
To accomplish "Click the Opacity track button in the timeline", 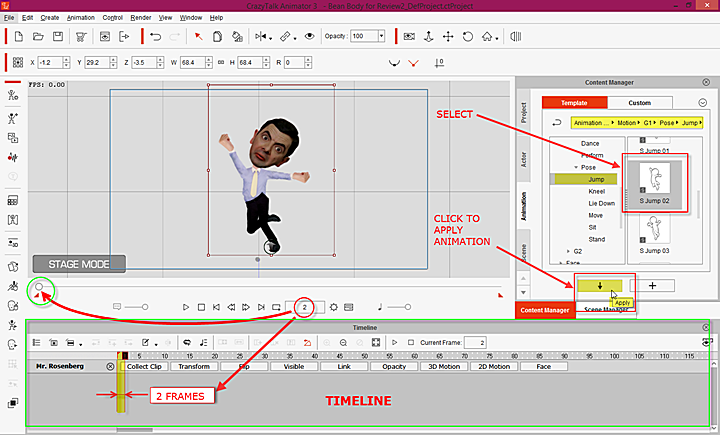I will pyautogui.click(x=394, y=367).
